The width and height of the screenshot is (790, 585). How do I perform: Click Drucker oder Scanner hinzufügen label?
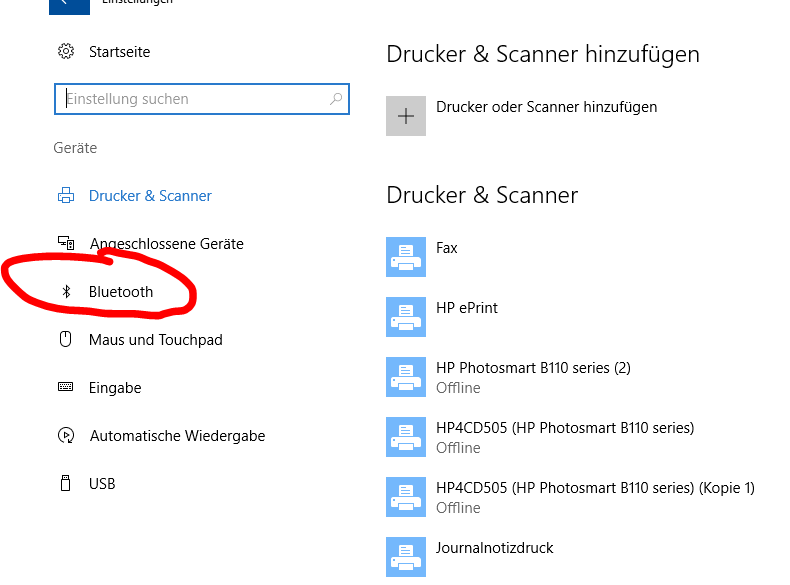point(546,107)
